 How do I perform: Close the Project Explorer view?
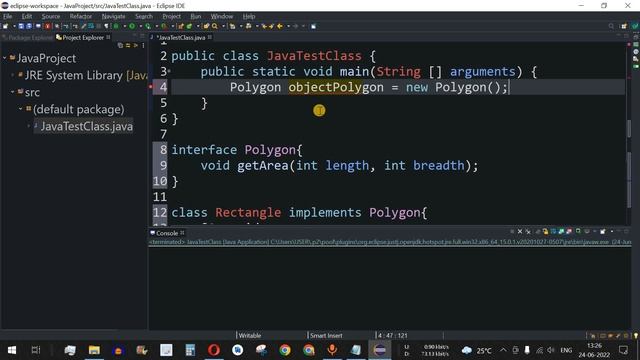[108, 37]
